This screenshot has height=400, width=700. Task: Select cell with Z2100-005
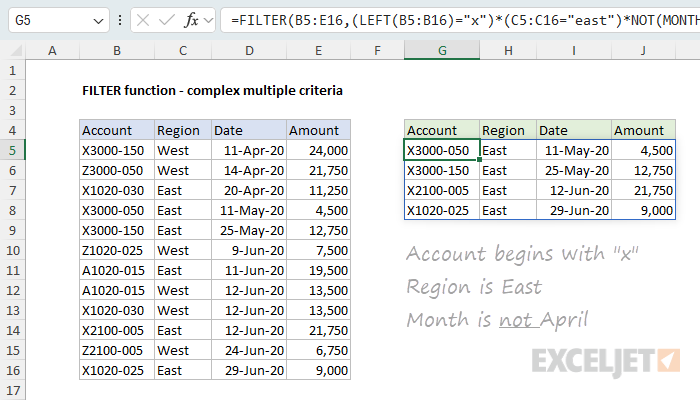[117, 350]
